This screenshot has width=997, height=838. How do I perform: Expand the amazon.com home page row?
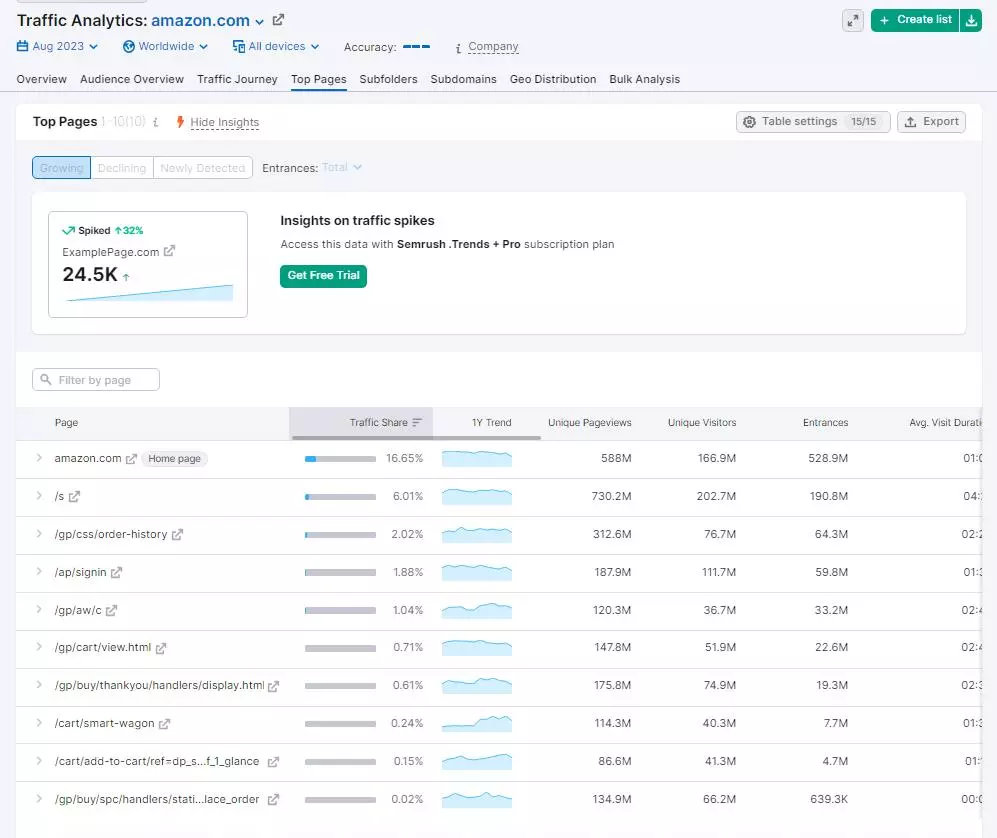[x=39, y=458]
